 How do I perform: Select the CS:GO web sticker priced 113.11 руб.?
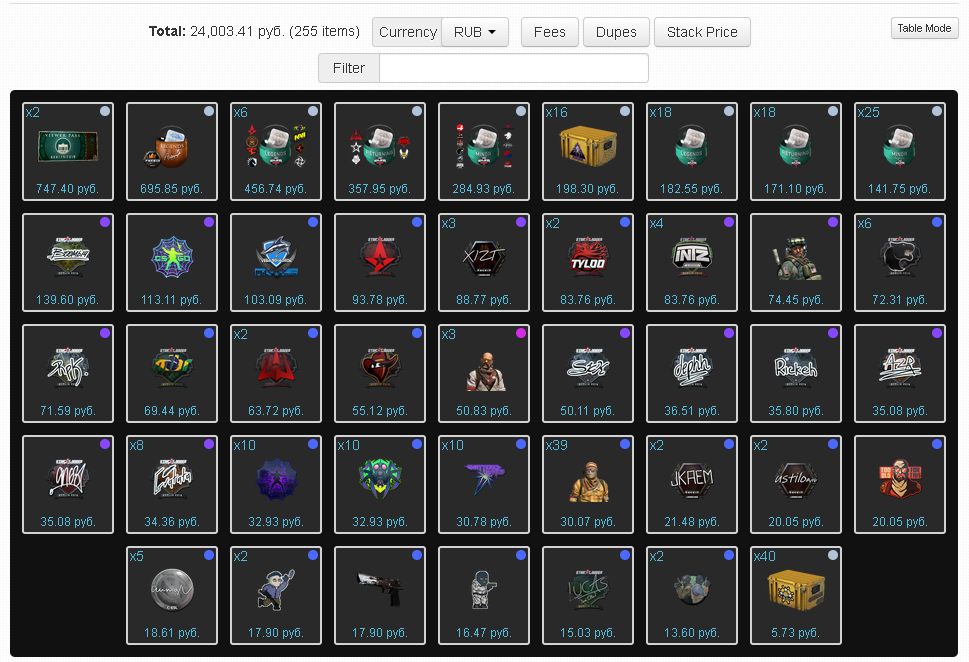(172, 262)
